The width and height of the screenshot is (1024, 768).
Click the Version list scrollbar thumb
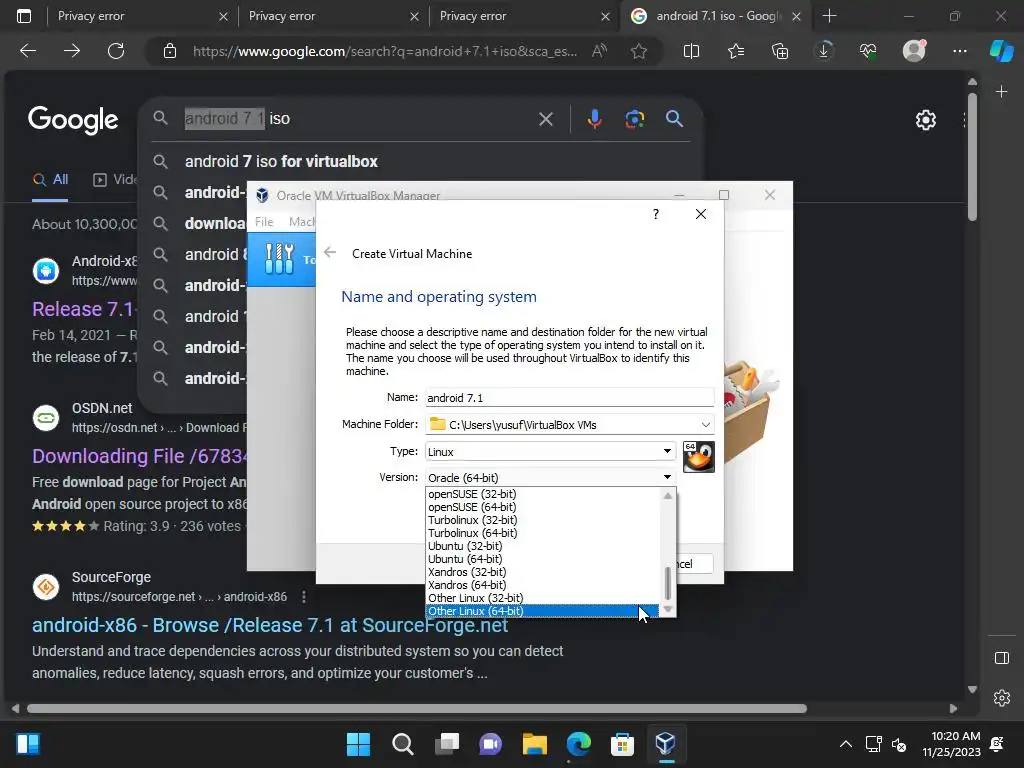(x=667, y=583)
